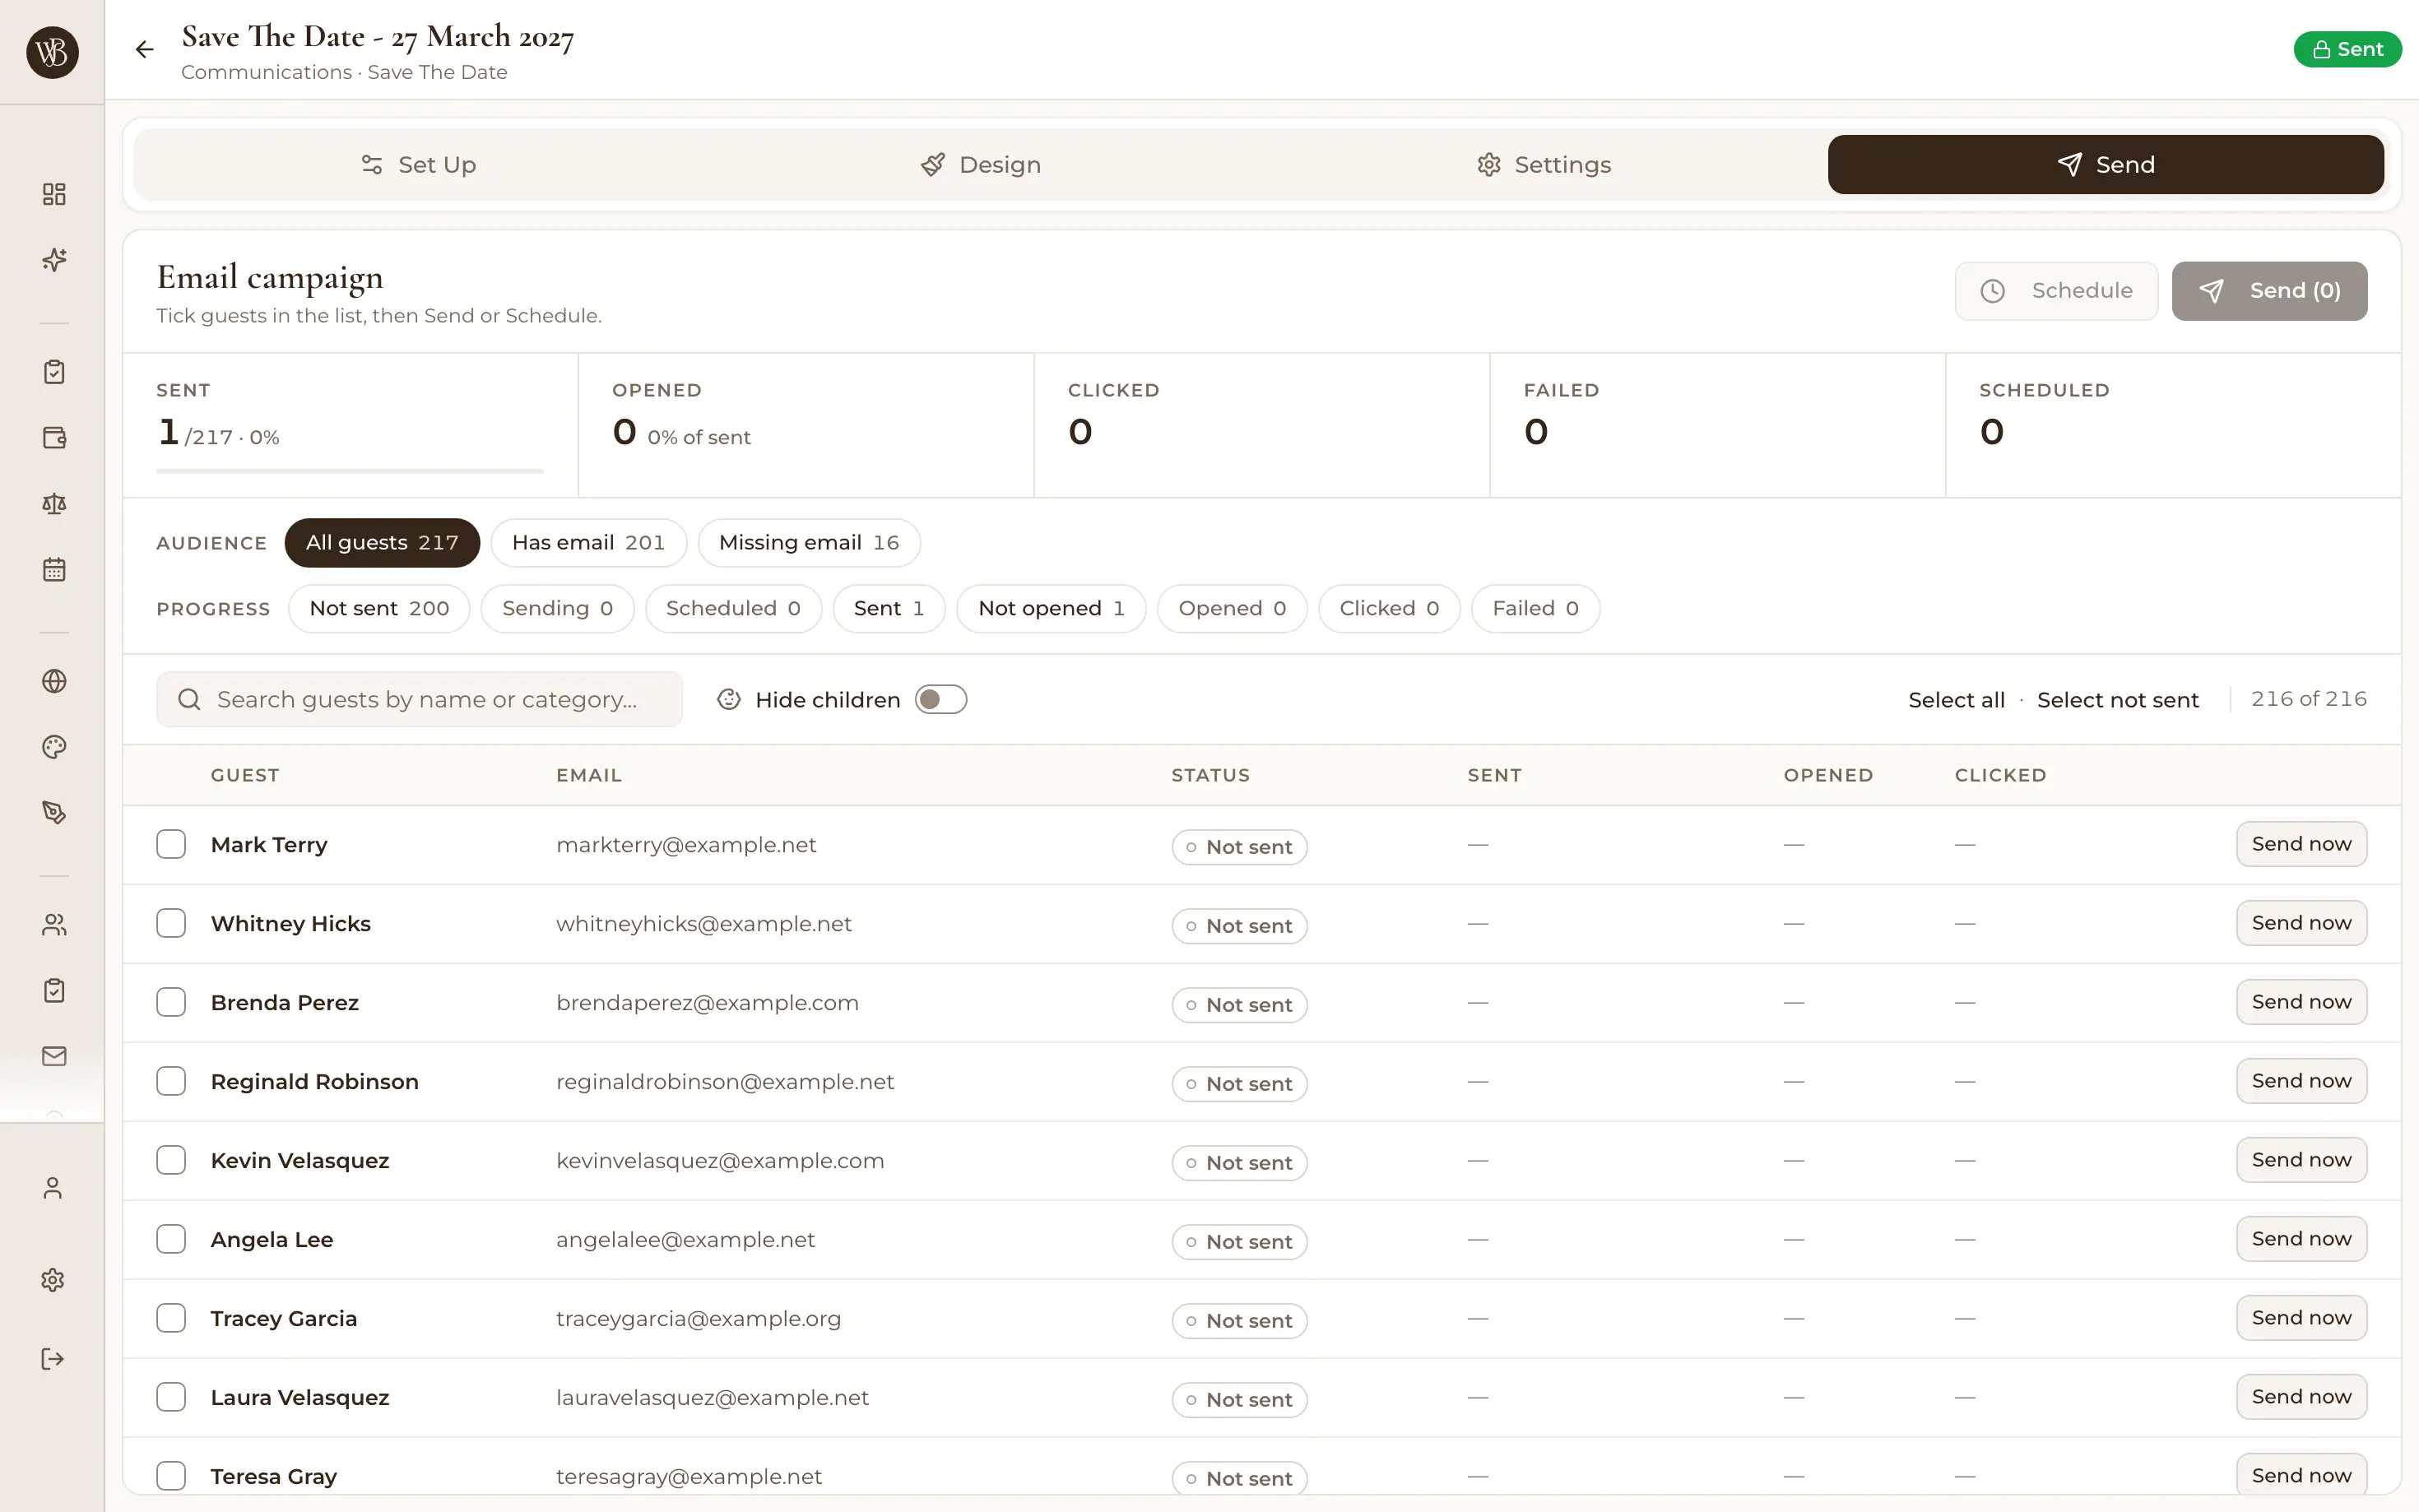Screen dimensions: 2419x1512
Task: Click the Teresa Gray guest name
Action: pos(273,1476)
